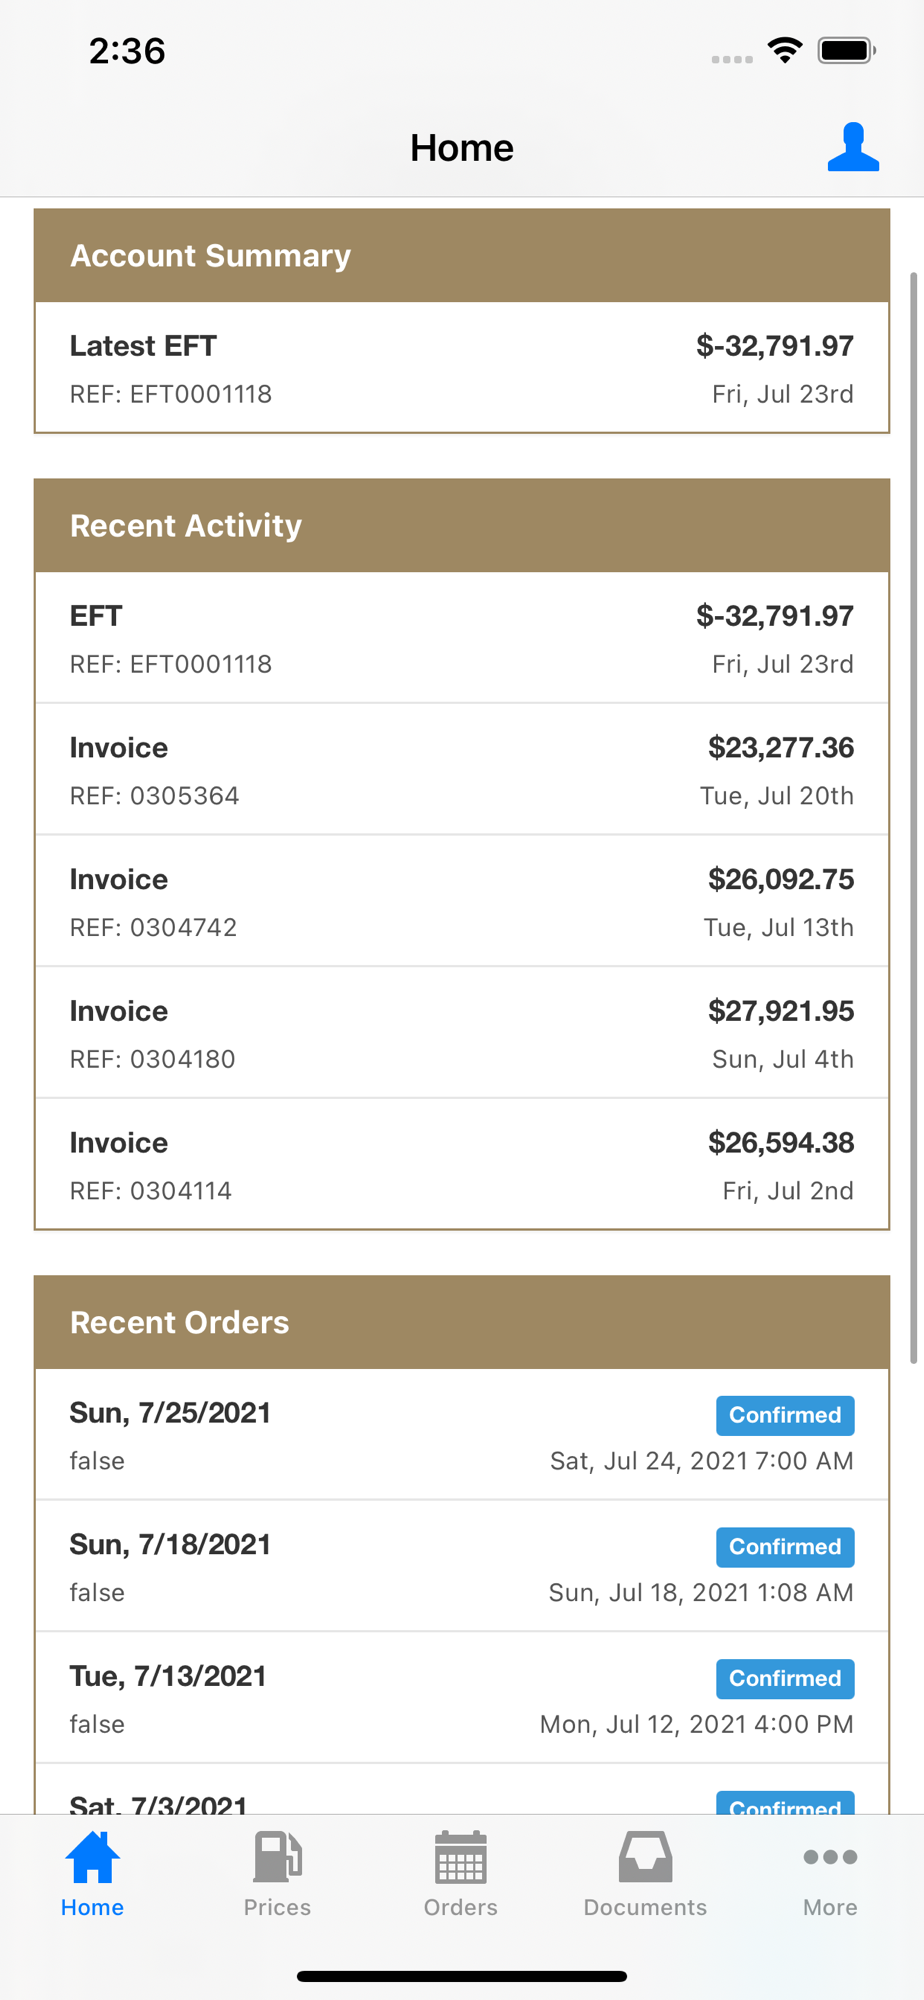Tap the Wi-Fi status icon

coord(785,50)
